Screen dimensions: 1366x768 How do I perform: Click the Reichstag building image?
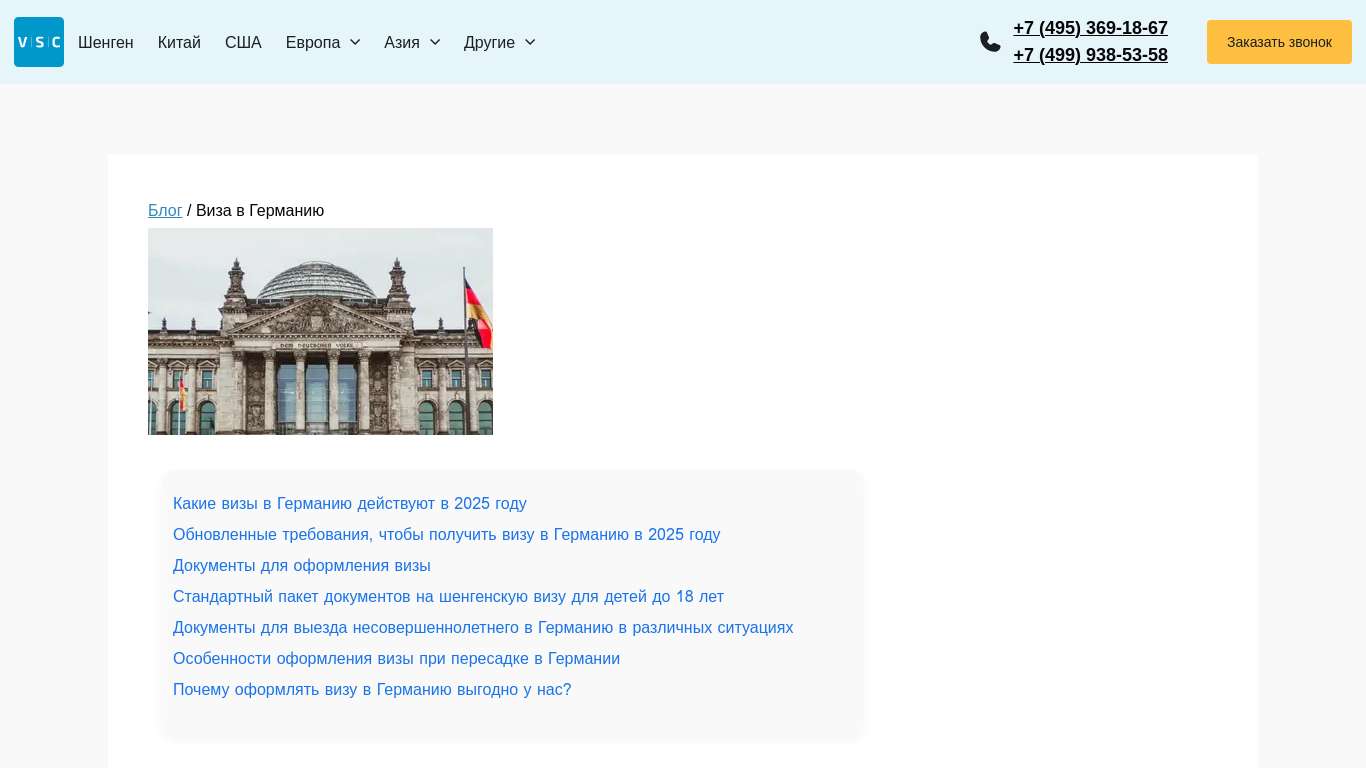coord(320,331)
